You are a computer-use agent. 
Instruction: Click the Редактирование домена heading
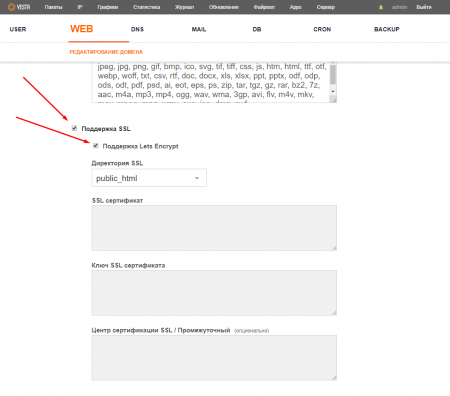pyautogui.click(x=106, y=52)
